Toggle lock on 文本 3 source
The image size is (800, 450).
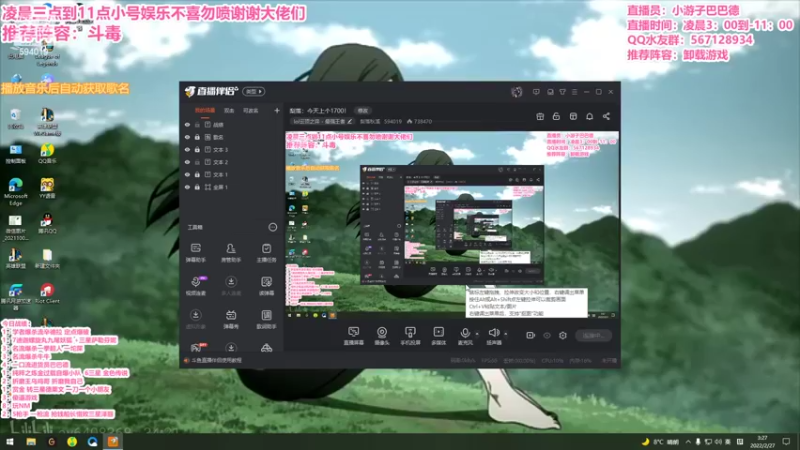[197, 149]
